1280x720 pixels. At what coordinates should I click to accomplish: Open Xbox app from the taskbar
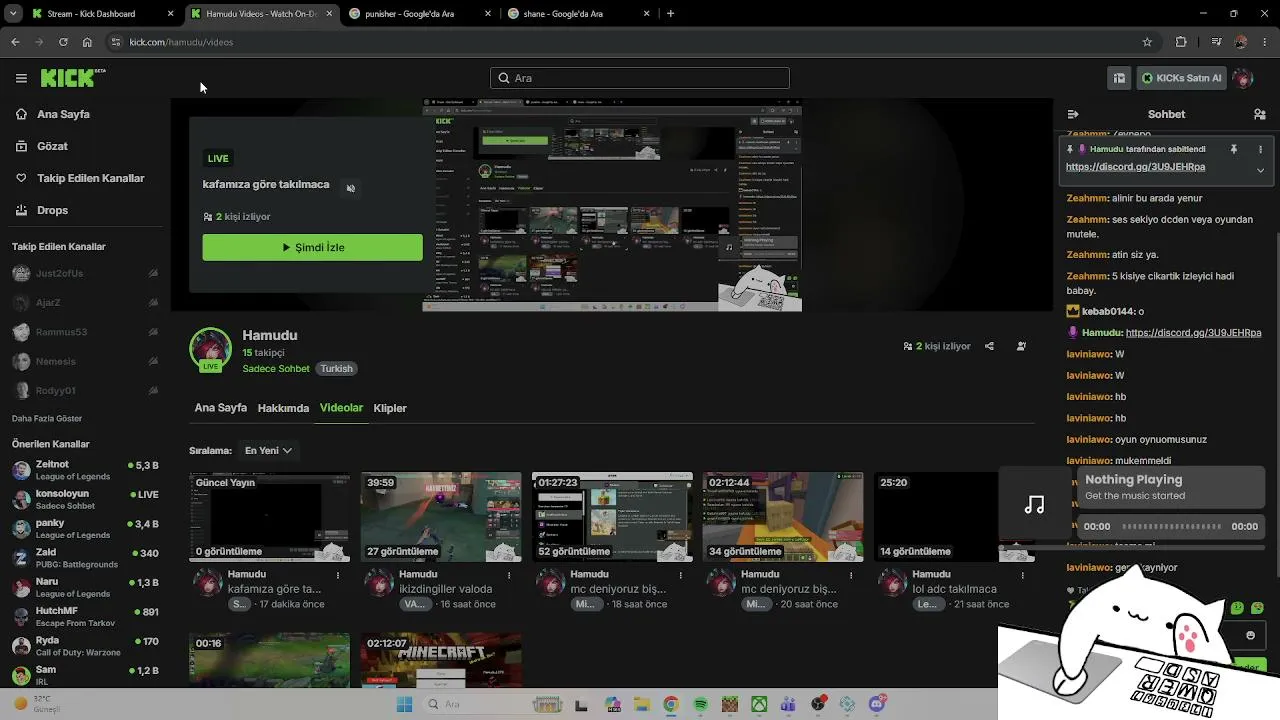coord(759,704)
